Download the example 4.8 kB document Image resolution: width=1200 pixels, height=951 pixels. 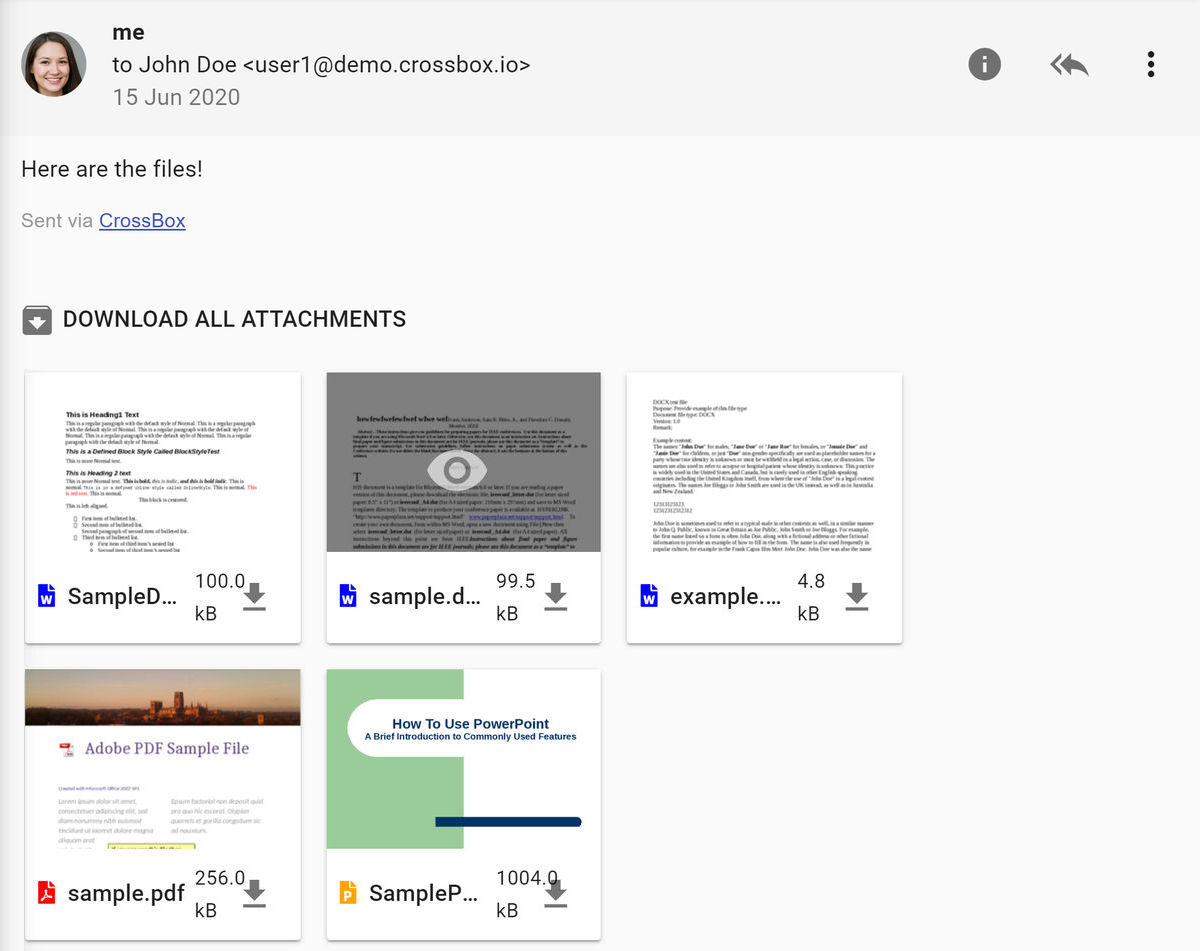[x=857, y=596]
